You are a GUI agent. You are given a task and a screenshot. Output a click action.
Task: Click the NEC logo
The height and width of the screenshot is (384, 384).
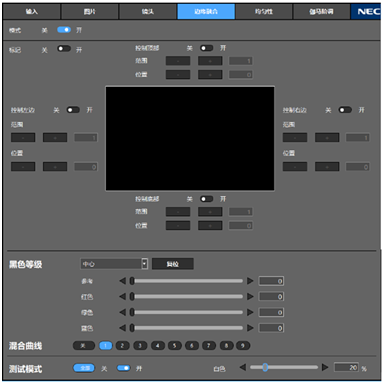(366, 12)
